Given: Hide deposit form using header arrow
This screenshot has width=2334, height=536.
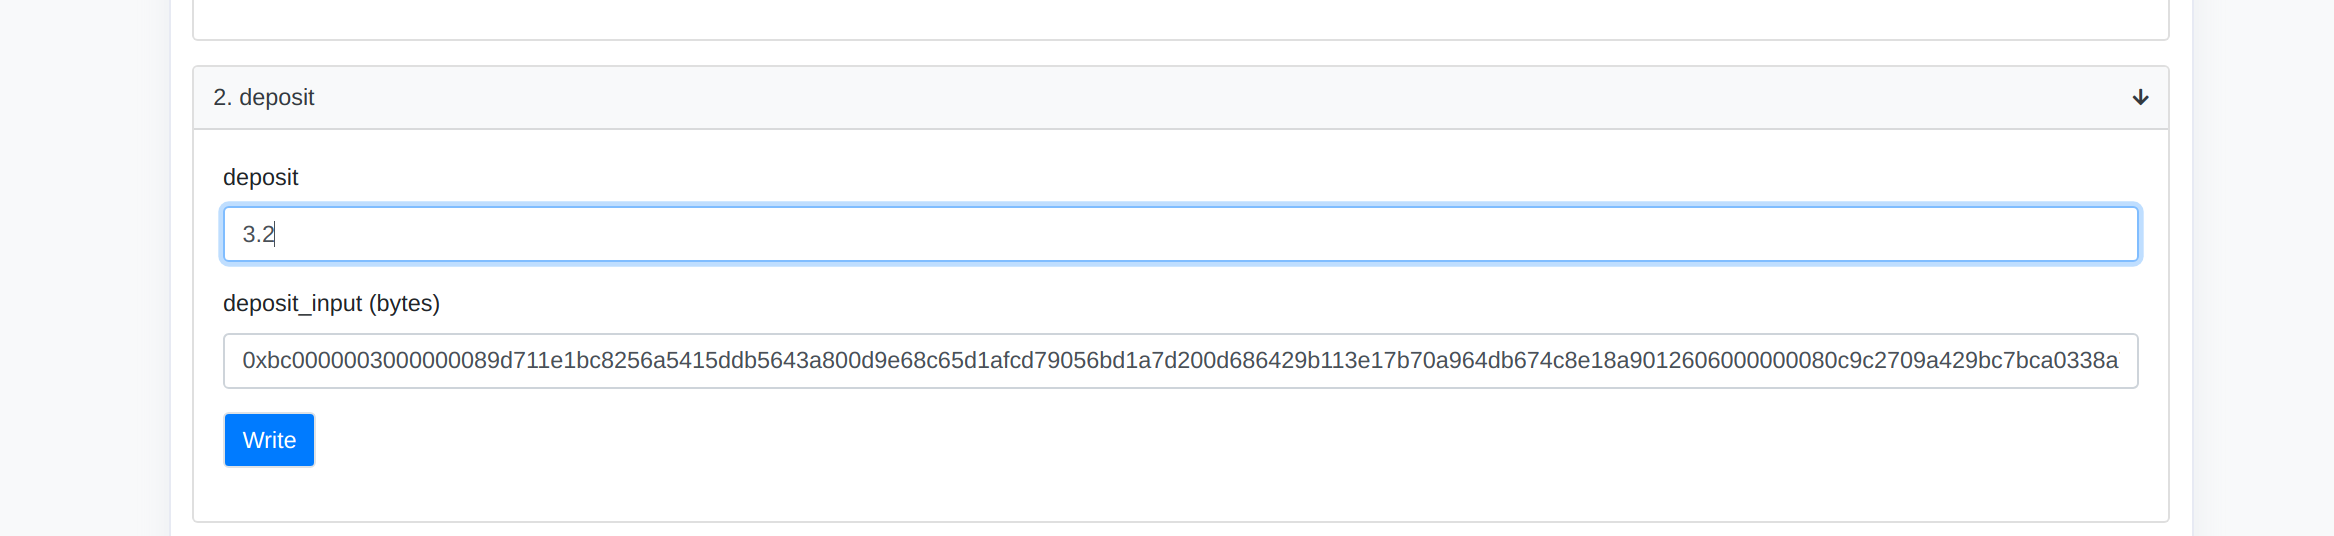Looking at the screenshot, I should click(x=2140, y=97).
